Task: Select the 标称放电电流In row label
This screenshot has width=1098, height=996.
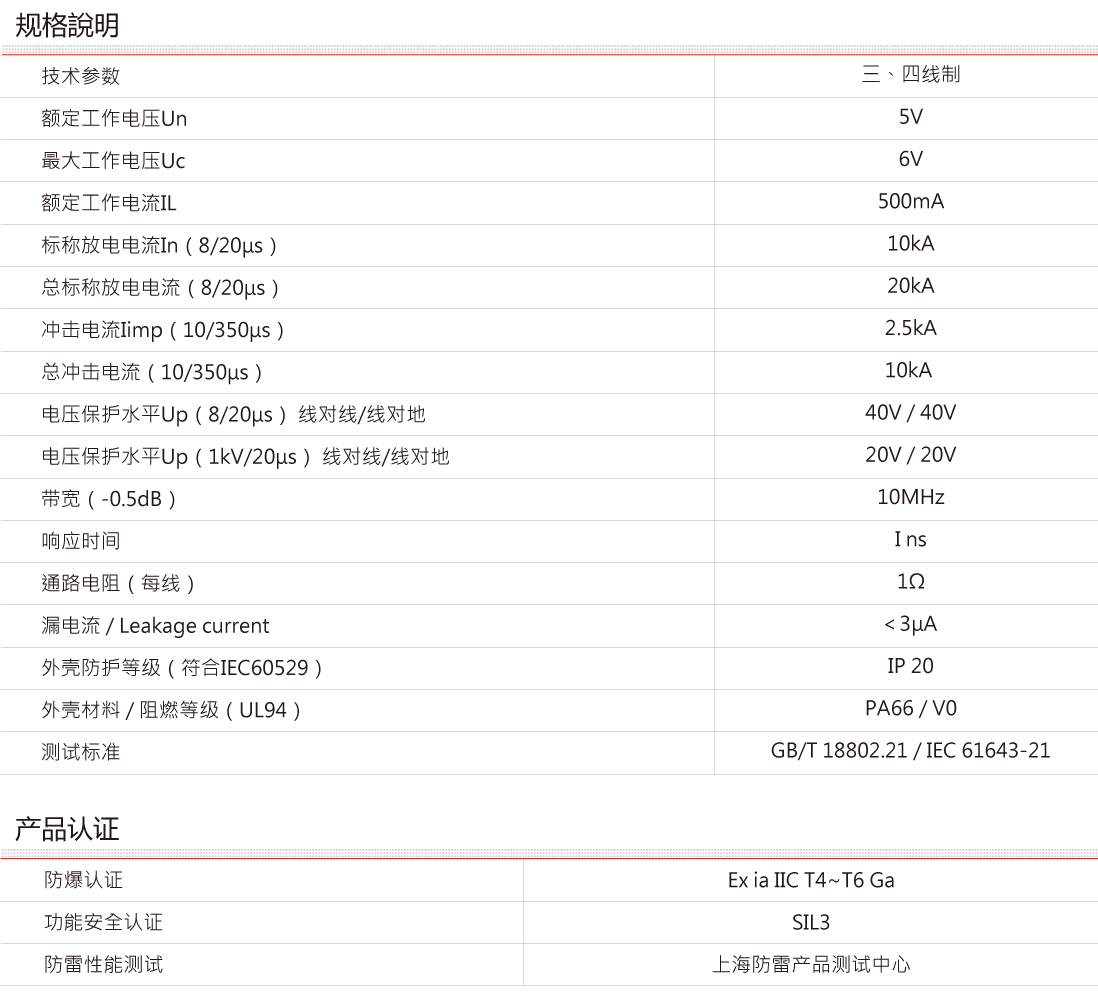Action: [x=158, y=245]
